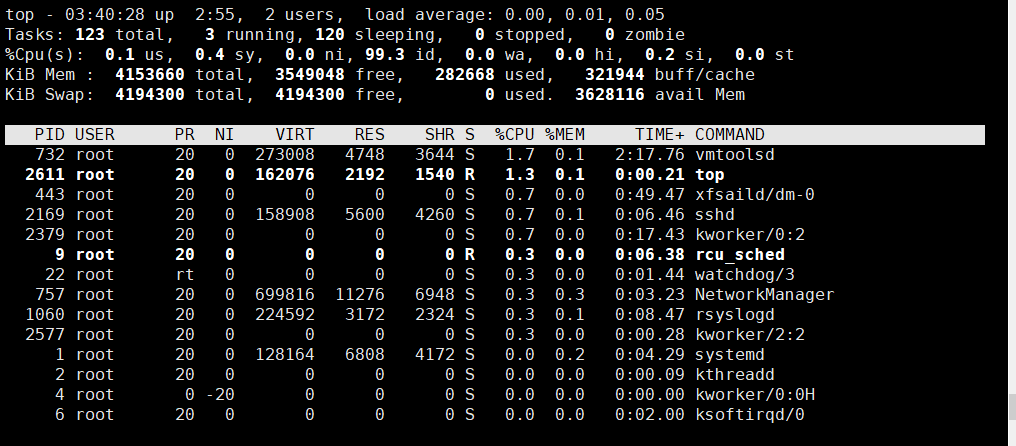The width and height of the screenshot is (1016, 446).
Task: Click the vertical scrollbar thumb
Action: [1012, 408]
